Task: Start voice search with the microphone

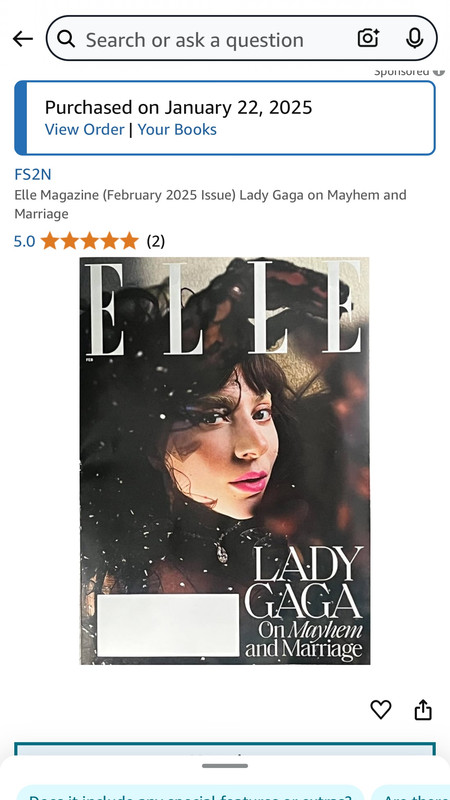Action: coord(414,38)
